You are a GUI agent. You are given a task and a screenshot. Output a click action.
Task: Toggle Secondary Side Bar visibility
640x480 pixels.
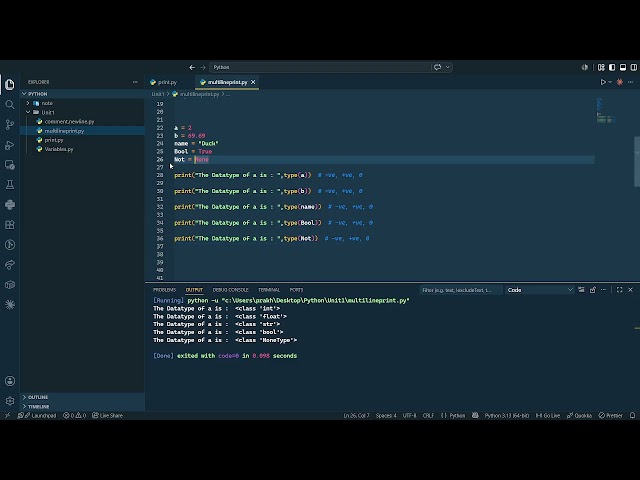633,67
